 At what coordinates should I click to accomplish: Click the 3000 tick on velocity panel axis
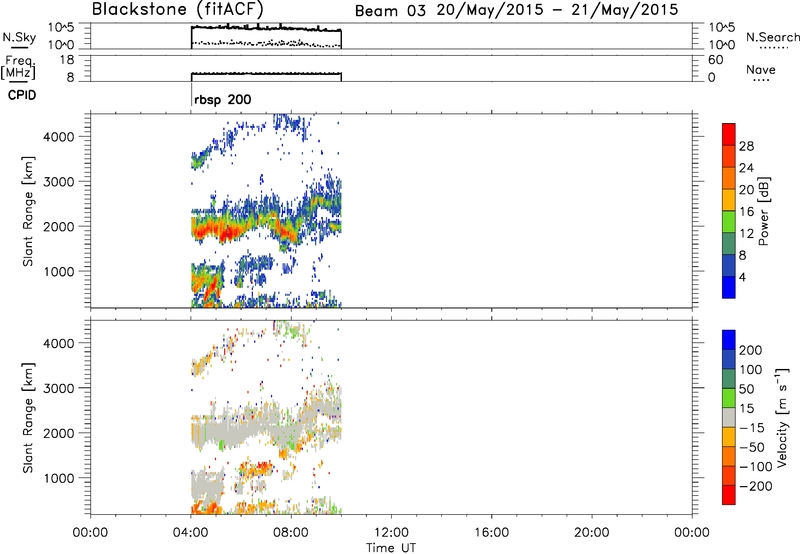coord(59,388)
